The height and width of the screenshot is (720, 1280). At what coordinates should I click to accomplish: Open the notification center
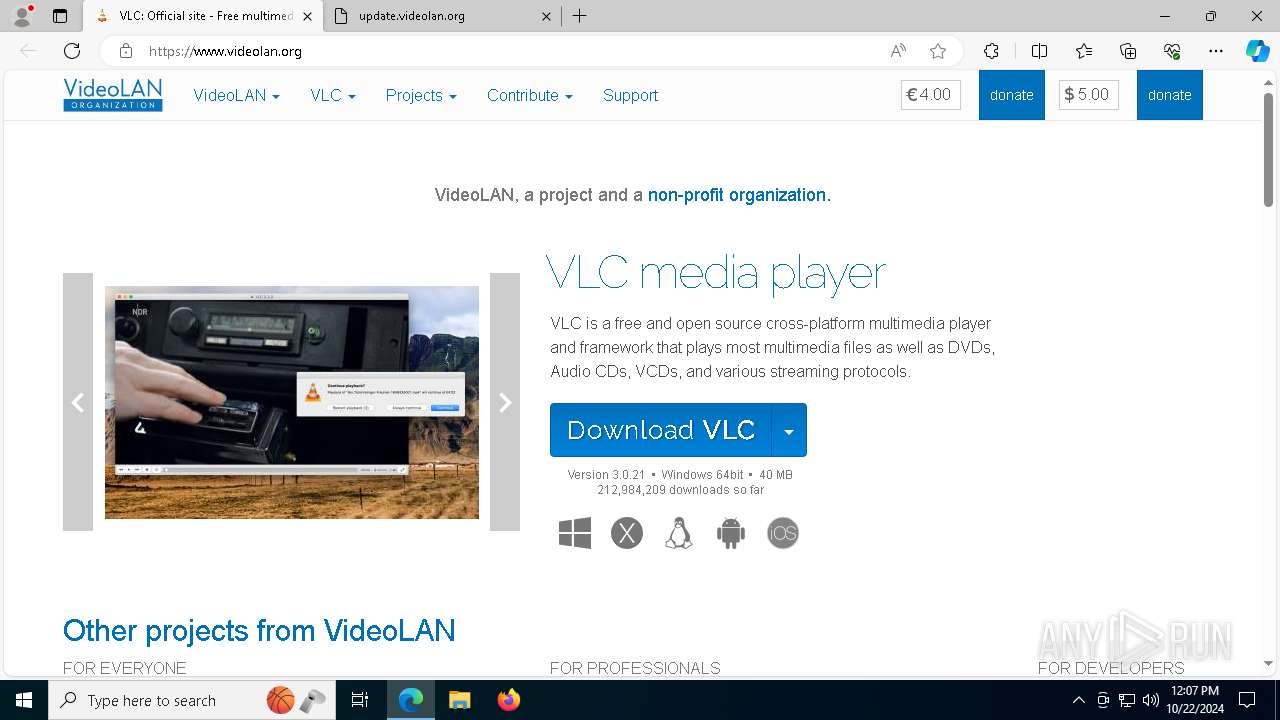(x=1247, y=700)
